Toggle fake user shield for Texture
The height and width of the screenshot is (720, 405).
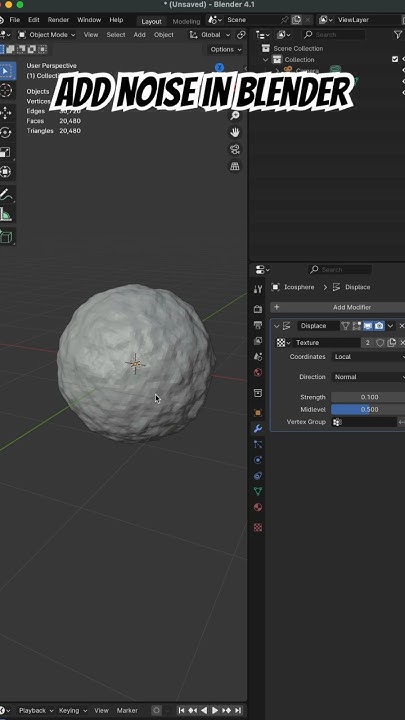380,343
